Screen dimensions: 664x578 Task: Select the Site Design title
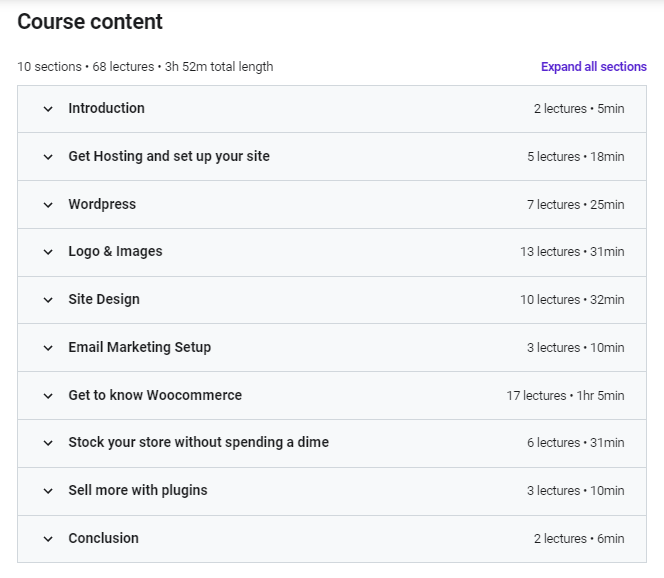104,299
